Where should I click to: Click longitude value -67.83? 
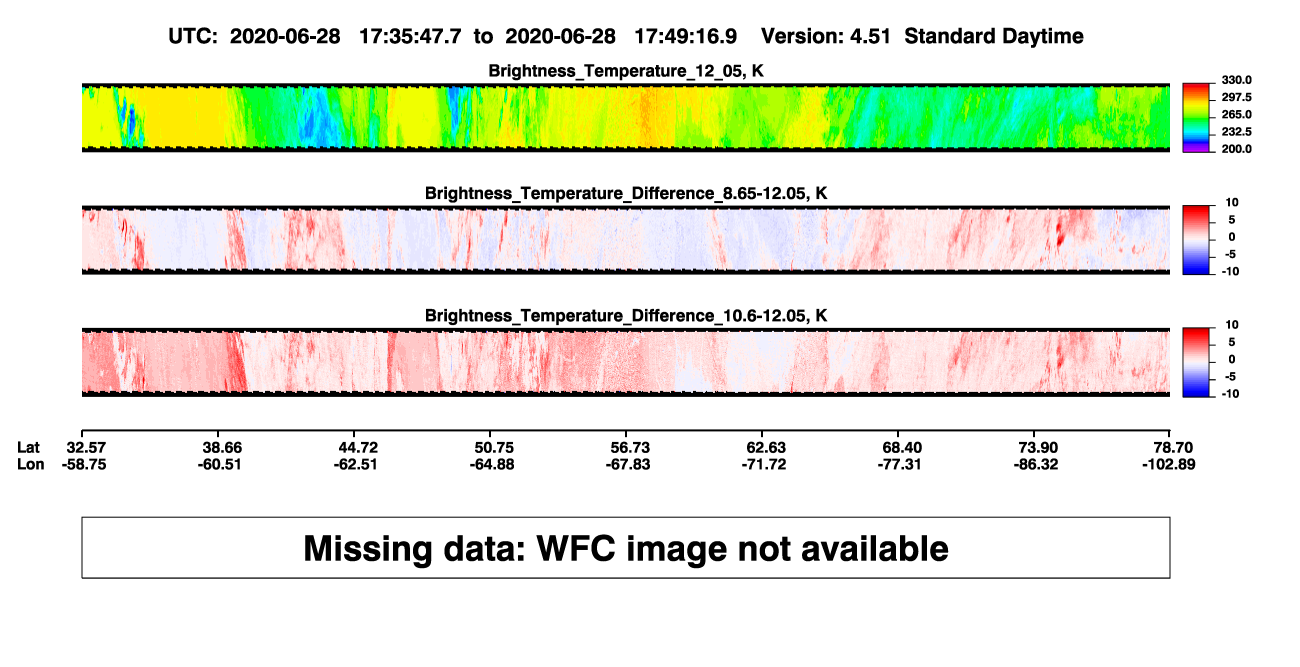tap(629, 463)
